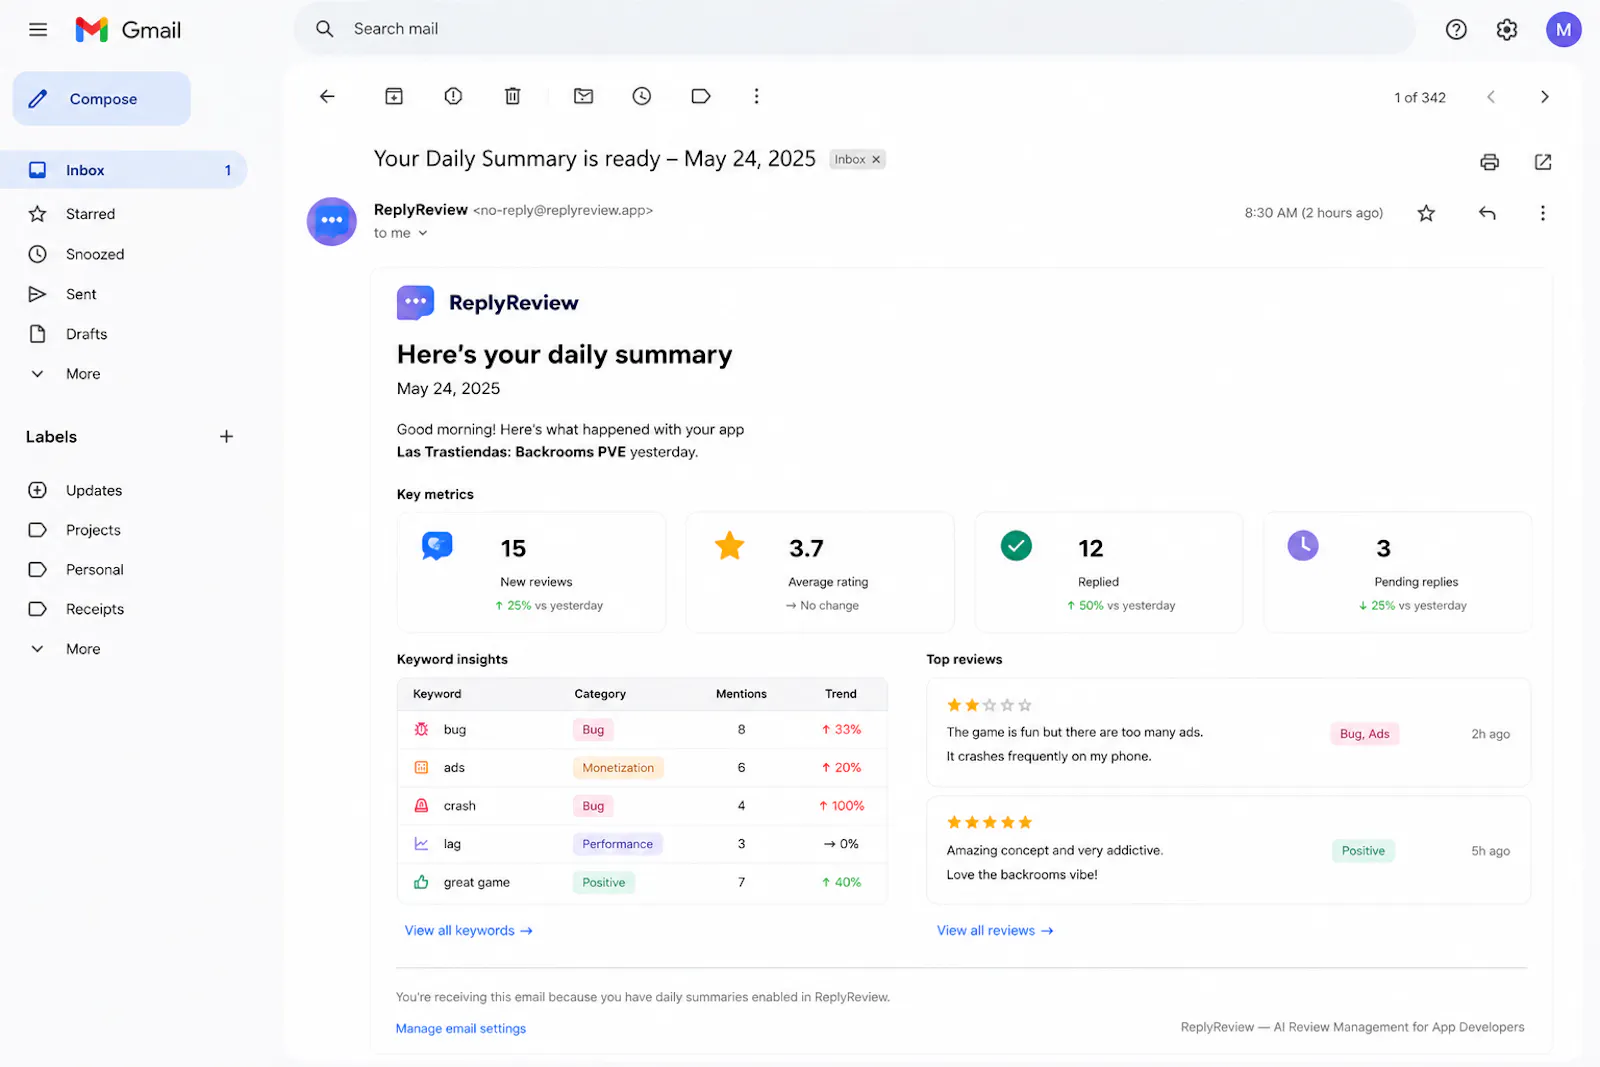The image size is (1600, 1067).
Task: Archive this email
Action: 394,96
